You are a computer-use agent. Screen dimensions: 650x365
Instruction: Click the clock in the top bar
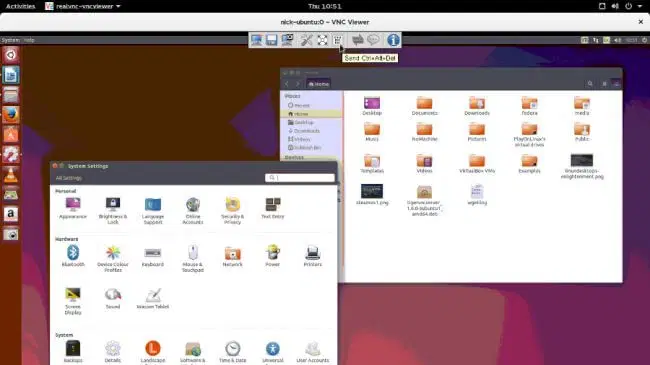tap(325, 6)
